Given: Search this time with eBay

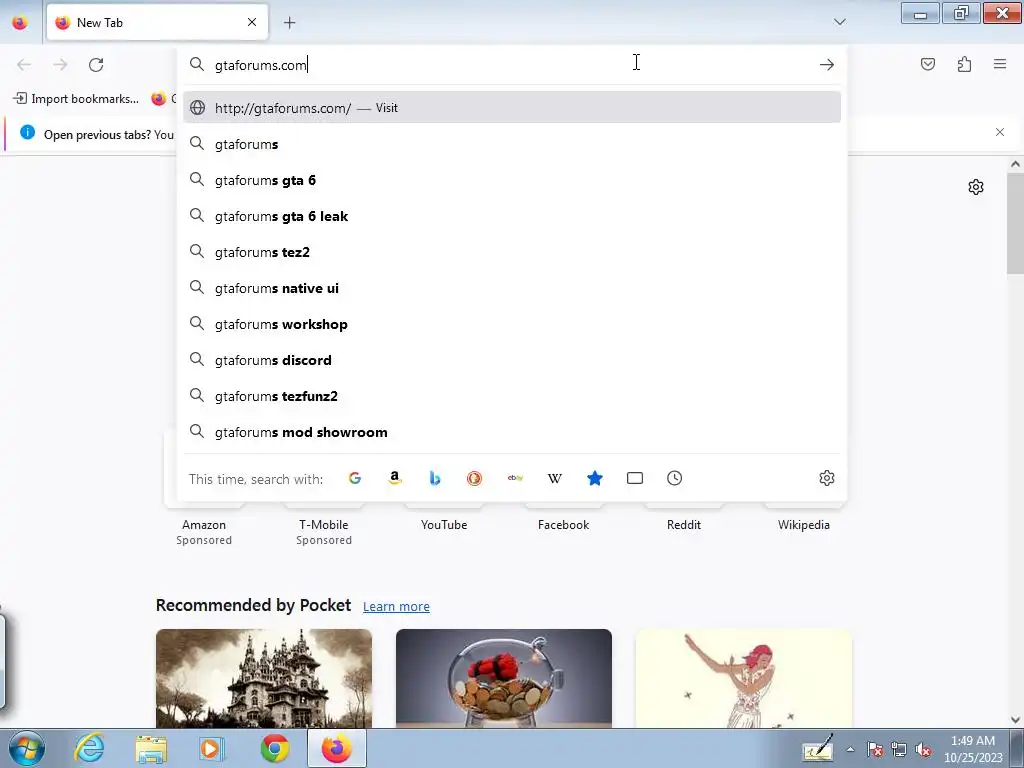Looking at the screenshot, I should click(515, 478).
